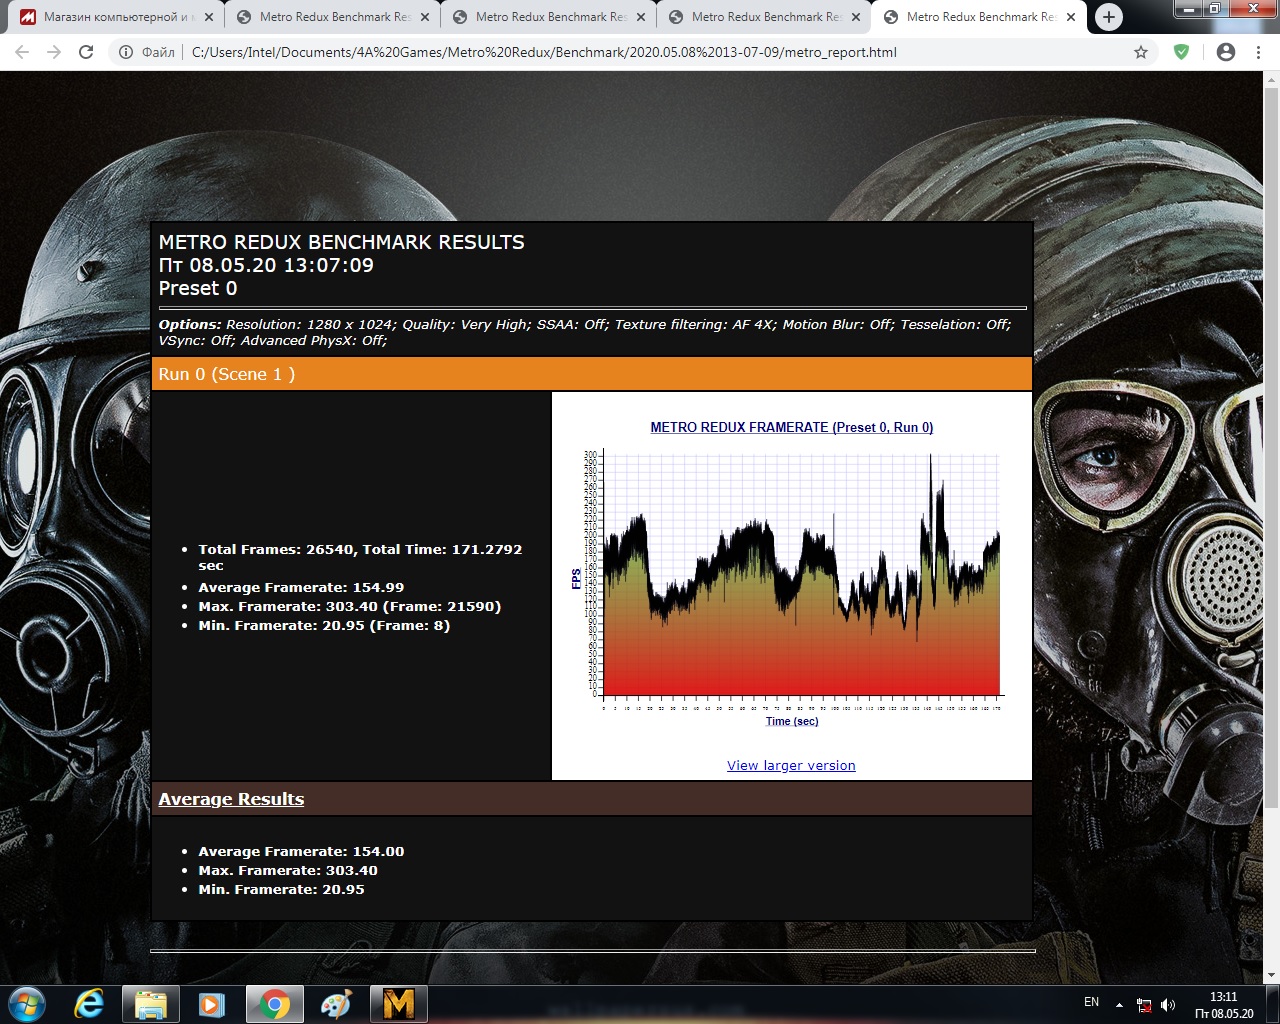Screen dimensions: 1280x1024
Task: Go back to the previous page
Action: (x=22, y=52)
